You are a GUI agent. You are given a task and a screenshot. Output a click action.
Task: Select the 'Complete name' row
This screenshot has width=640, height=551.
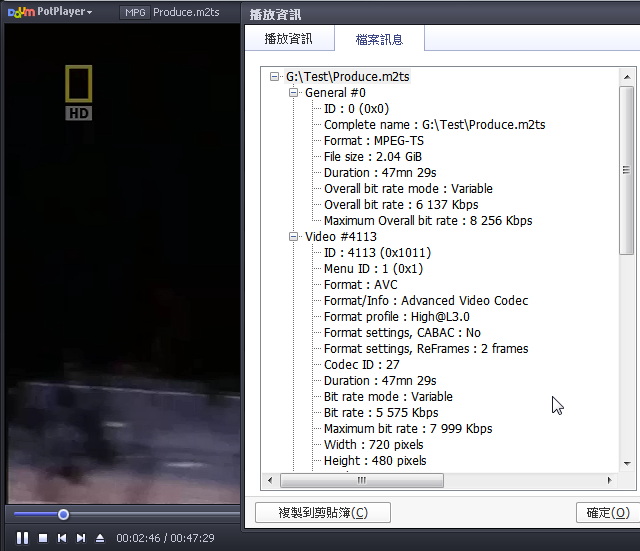click(434, 124)
